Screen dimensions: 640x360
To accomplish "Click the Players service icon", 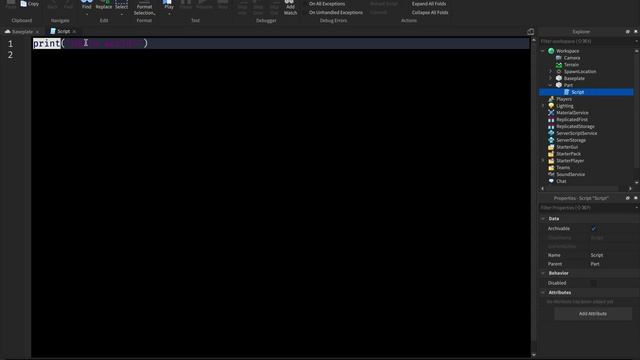I will (551, 99).
